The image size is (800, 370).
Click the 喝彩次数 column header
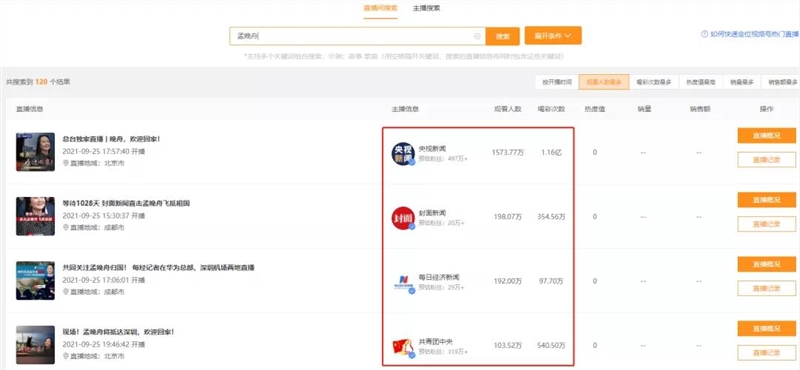click(x=552, y=109)
